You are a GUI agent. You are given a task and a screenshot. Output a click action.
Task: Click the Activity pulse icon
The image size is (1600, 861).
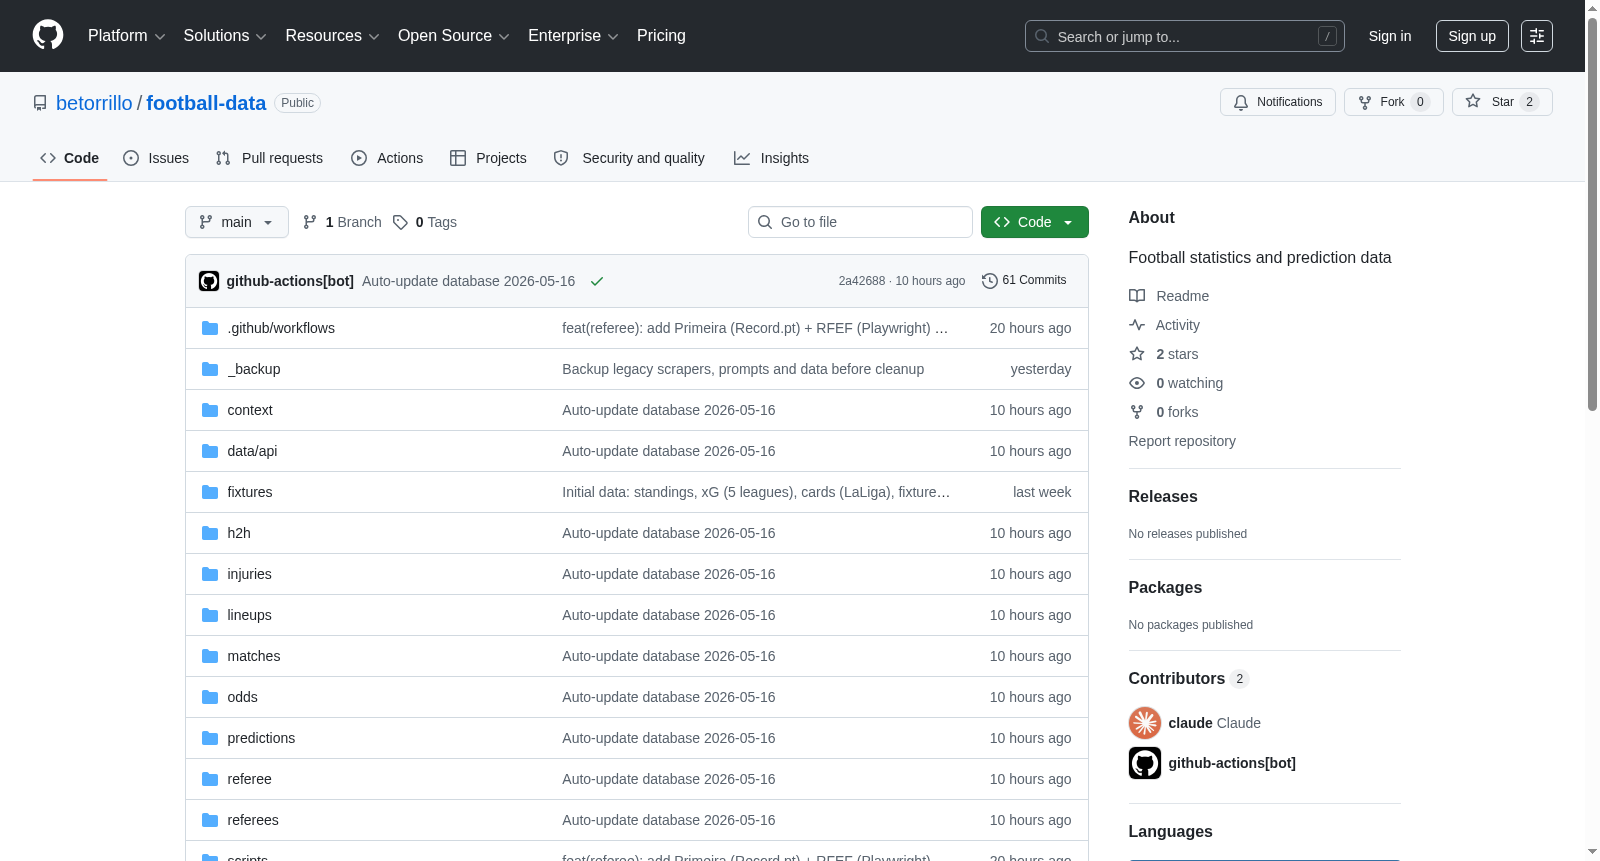pyautogui.click(x=1137, y=325)
